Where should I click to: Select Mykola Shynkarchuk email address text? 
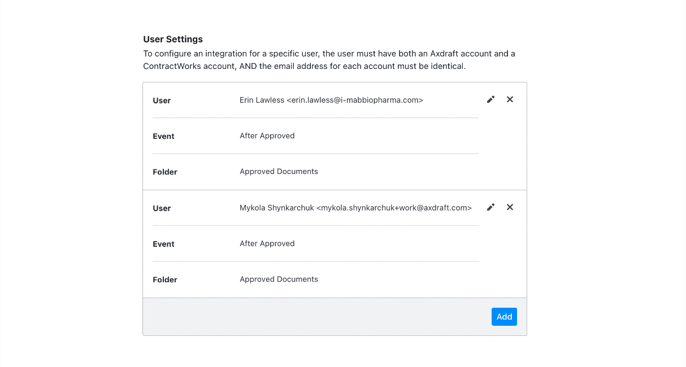point(394,208)
